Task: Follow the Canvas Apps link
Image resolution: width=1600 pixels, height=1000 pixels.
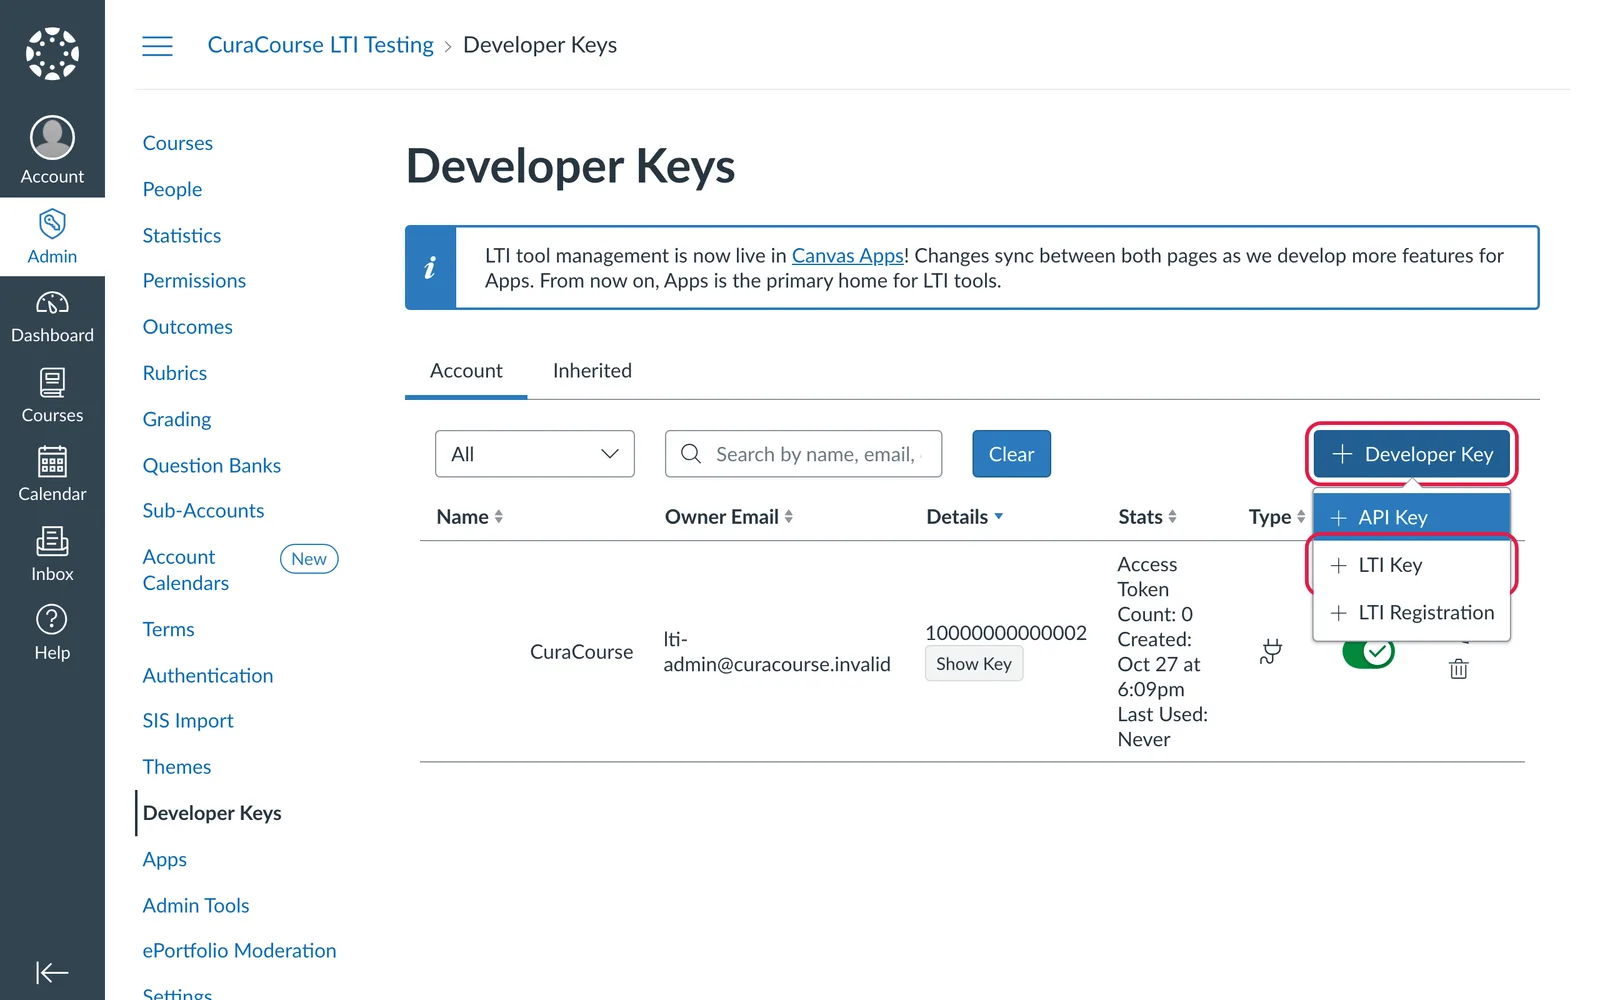Action: pyautogui.click(x=847, y=256)
